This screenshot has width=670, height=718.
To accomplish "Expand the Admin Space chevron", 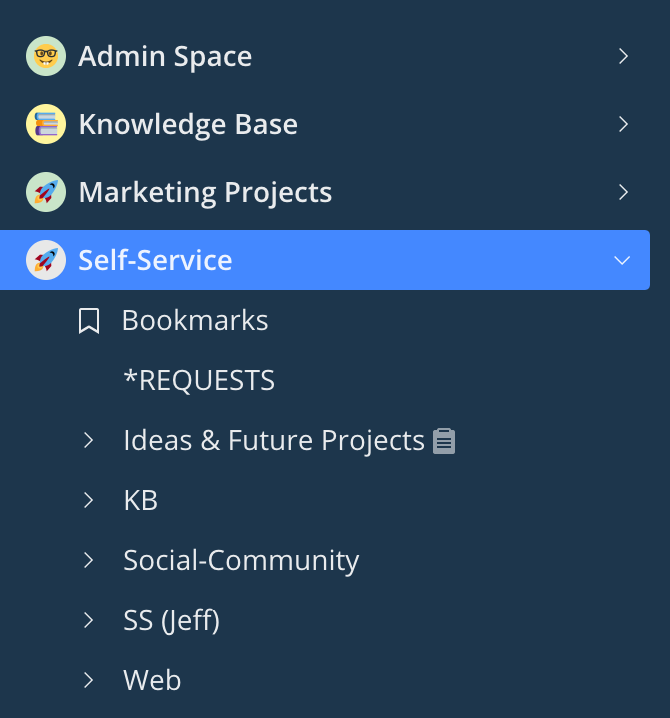I will pos(623,56).
